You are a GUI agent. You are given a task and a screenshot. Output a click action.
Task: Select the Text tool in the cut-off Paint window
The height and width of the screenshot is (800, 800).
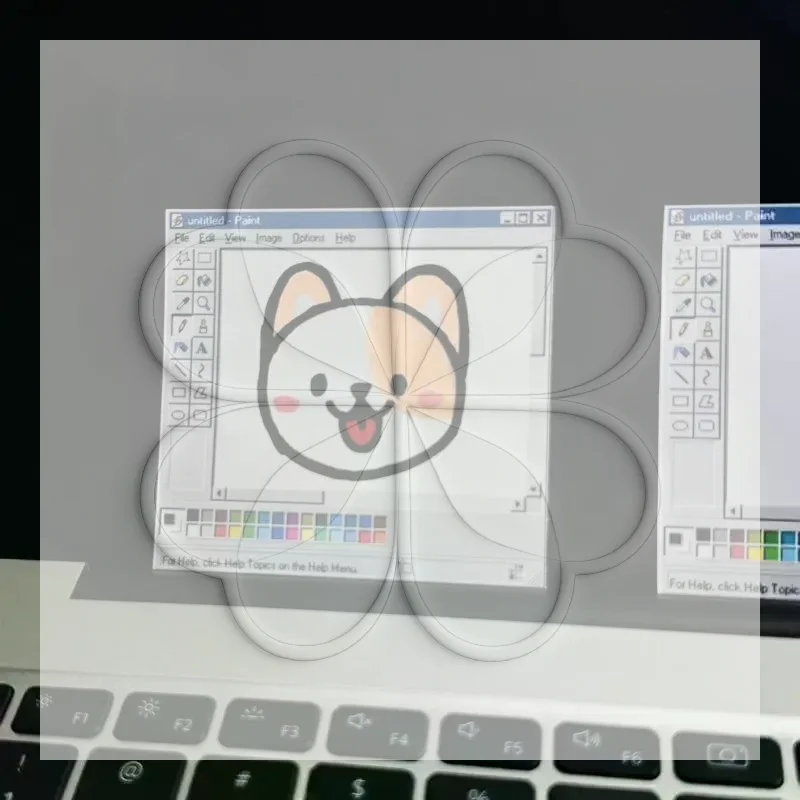(707, 353)
